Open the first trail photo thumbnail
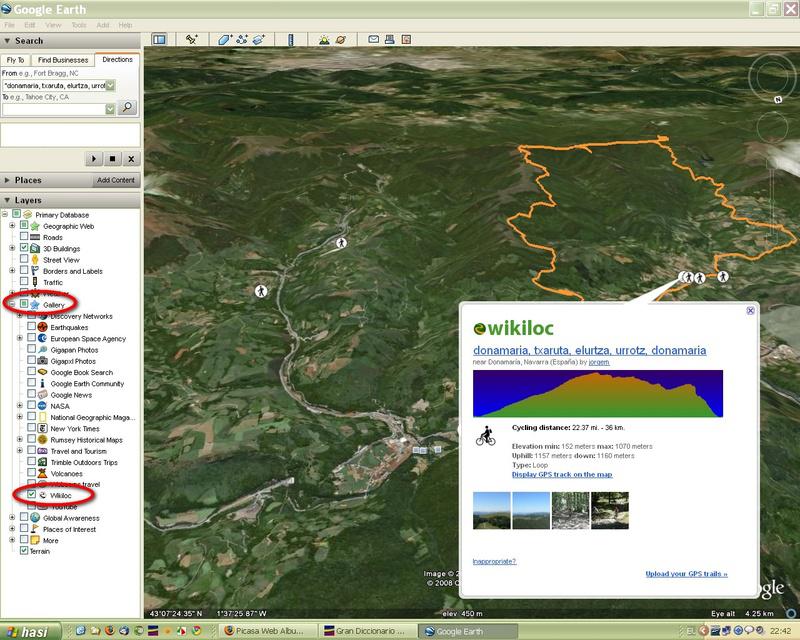Screen dimensions: 800x640 (x=491, y=510)
